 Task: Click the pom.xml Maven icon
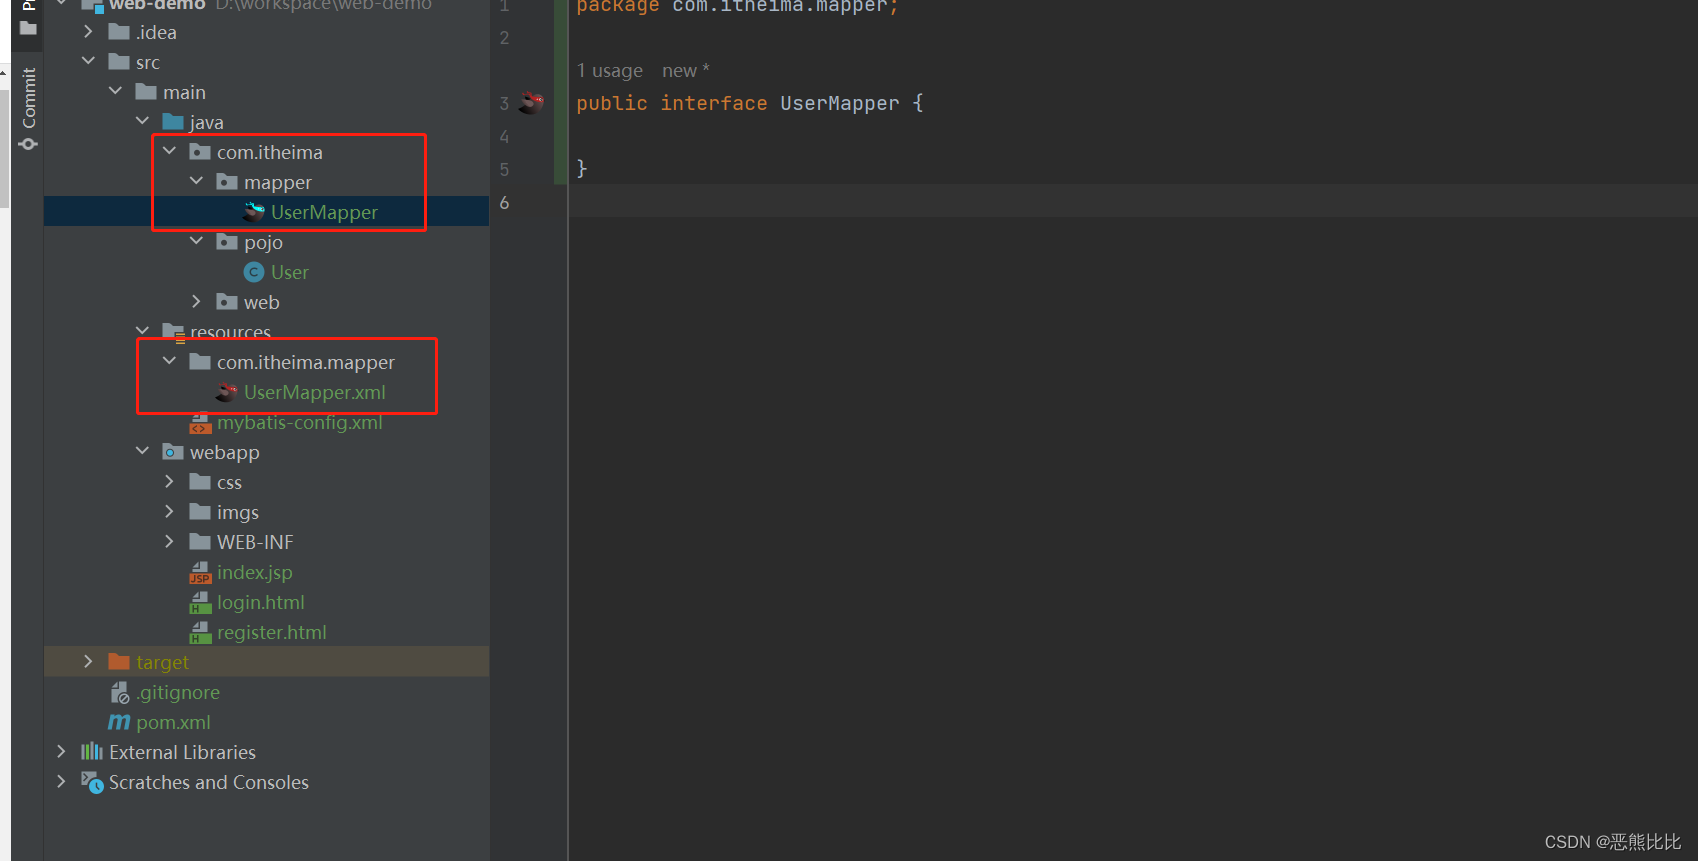[119, 722]
